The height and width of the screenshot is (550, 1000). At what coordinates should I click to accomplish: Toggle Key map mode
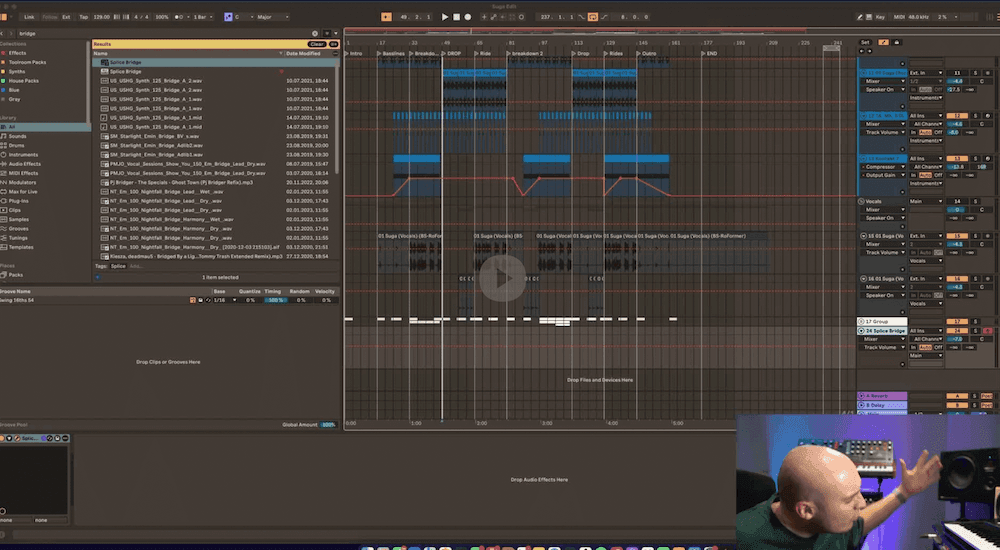click(x=881, y=17)
